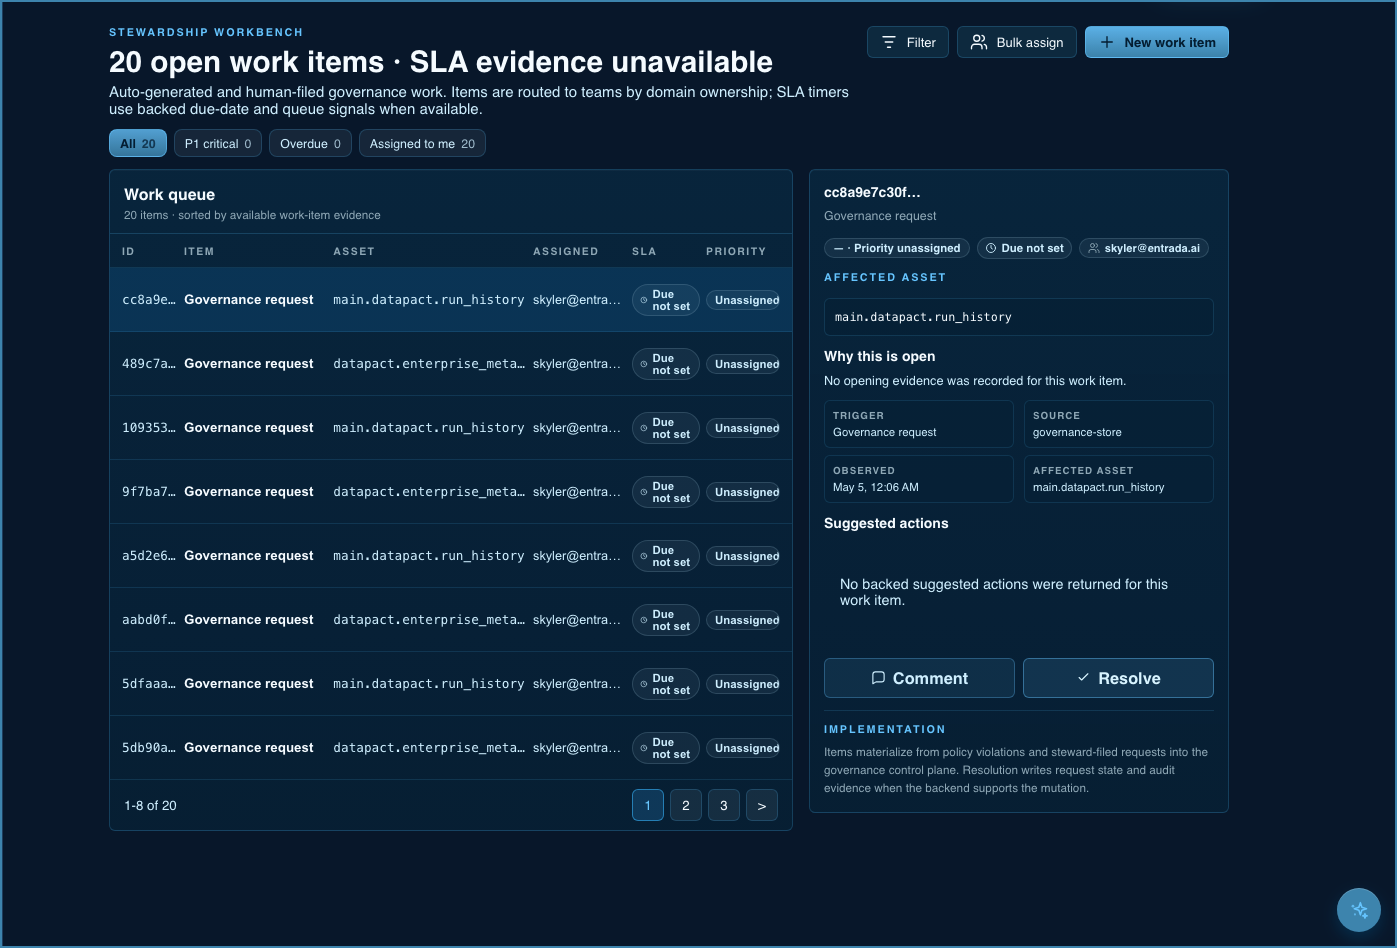Image resolution: width=1397 pixels, height=948 pixels.
Task: Open the Filter button
Action: coord(908,42)
